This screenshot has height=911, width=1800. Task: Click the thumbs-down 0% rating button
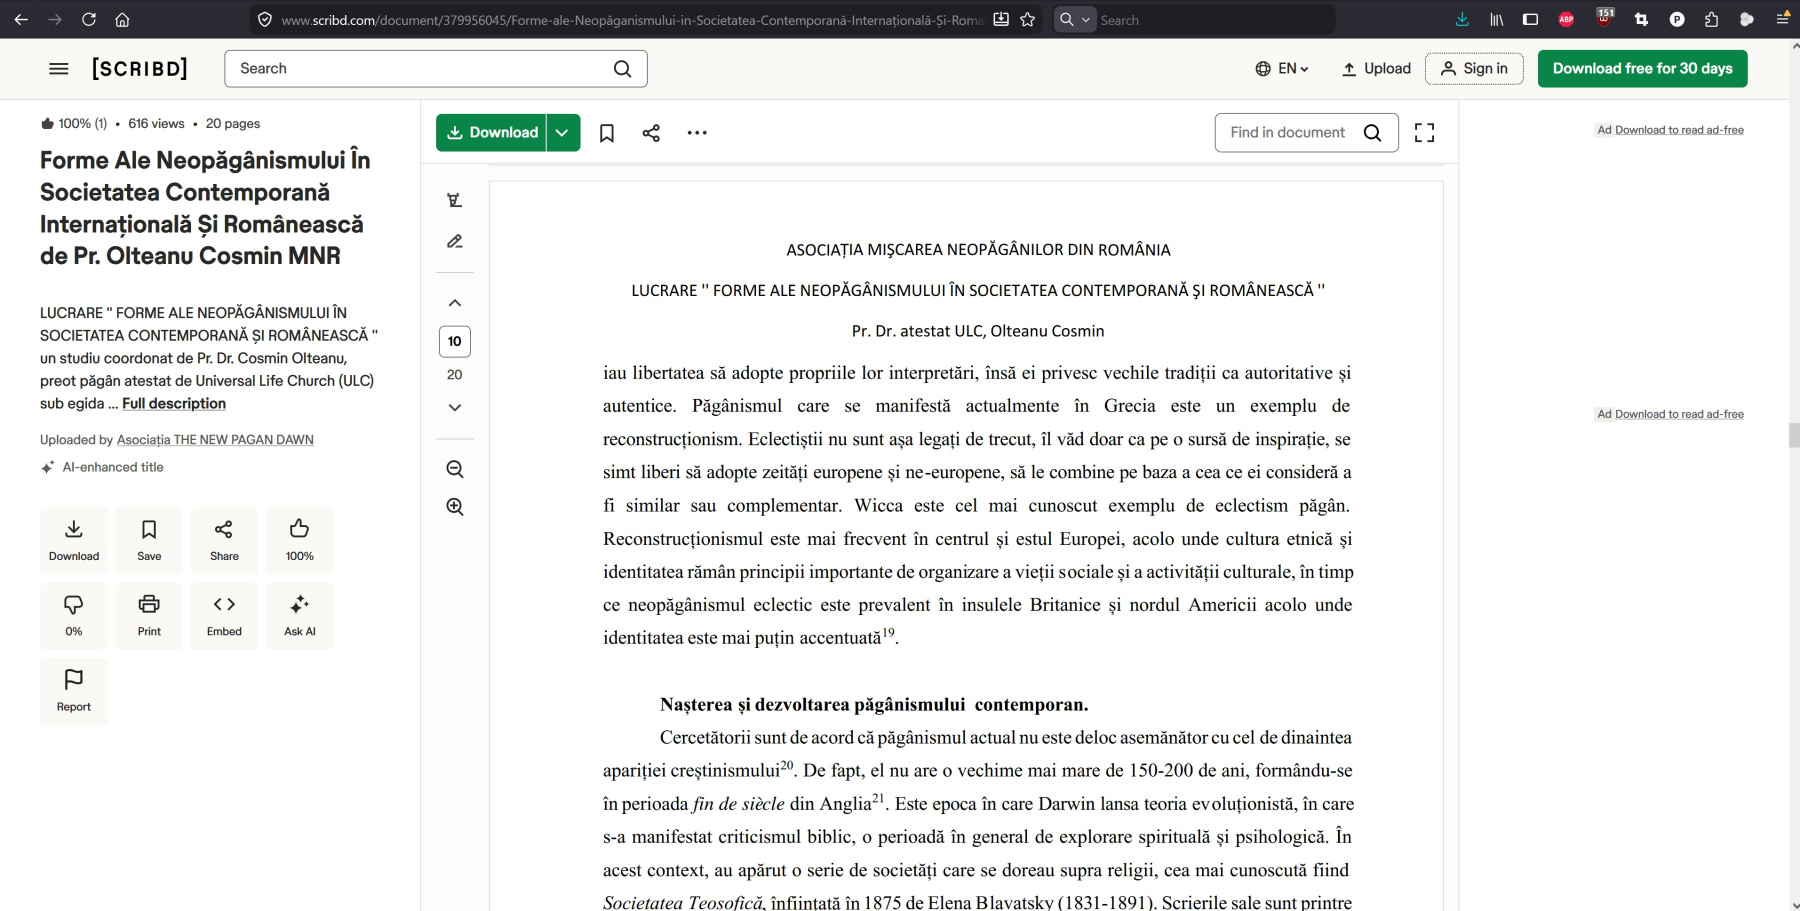[74, 615]
